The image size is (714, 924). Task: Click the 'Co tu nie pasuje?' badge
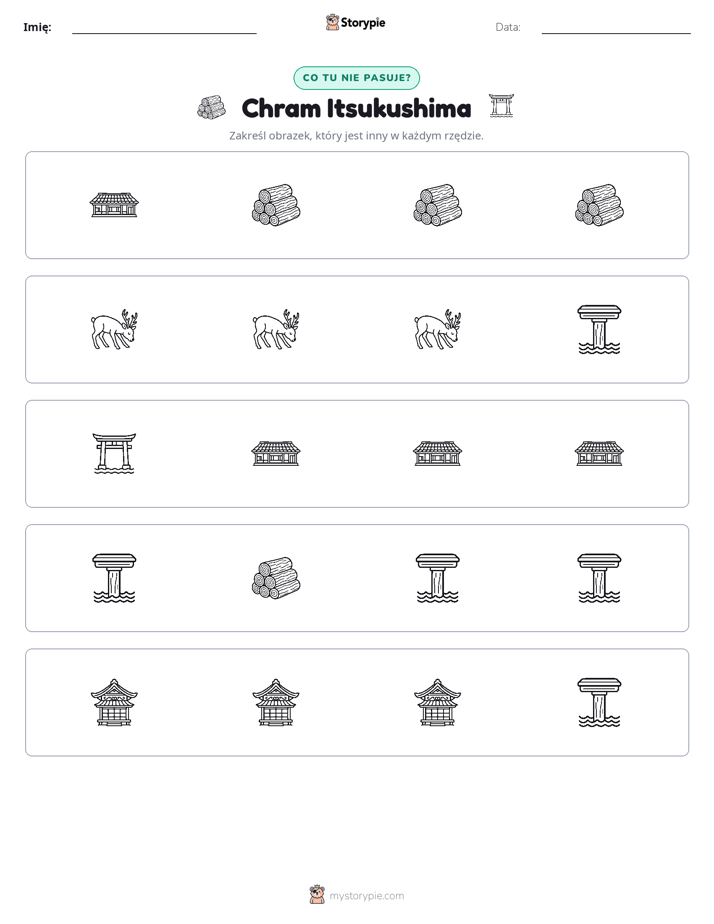[x=356, y=78]
